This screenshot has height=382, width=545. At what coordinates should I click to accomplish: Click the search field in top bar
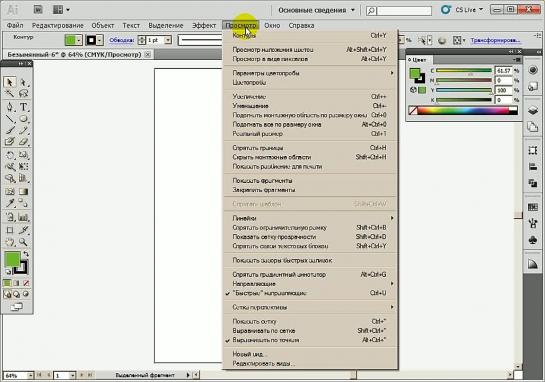click(404, 11)
